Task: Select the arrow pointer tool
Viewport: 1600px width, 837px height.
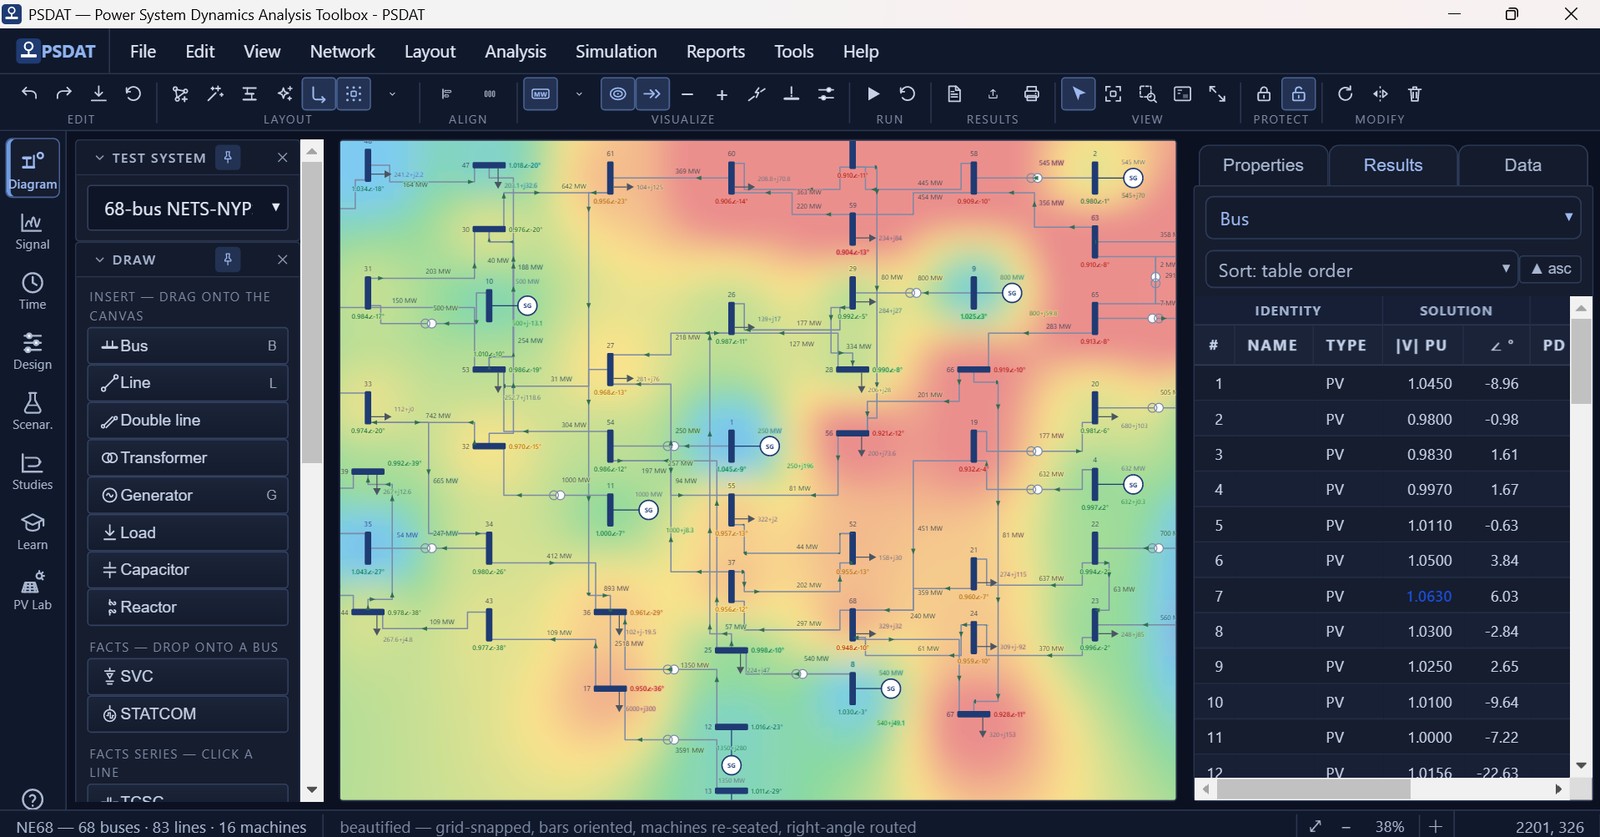Action: [1078, 94]
